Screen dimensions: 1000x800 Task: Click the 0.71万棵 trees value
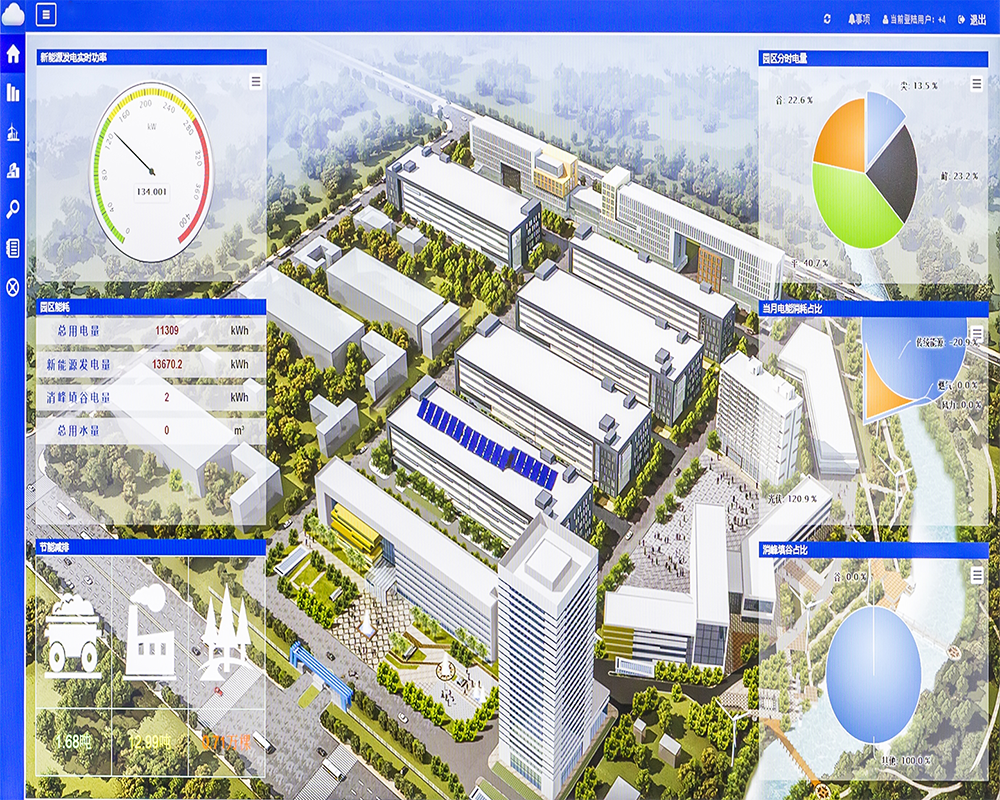(x=226, y=742)
